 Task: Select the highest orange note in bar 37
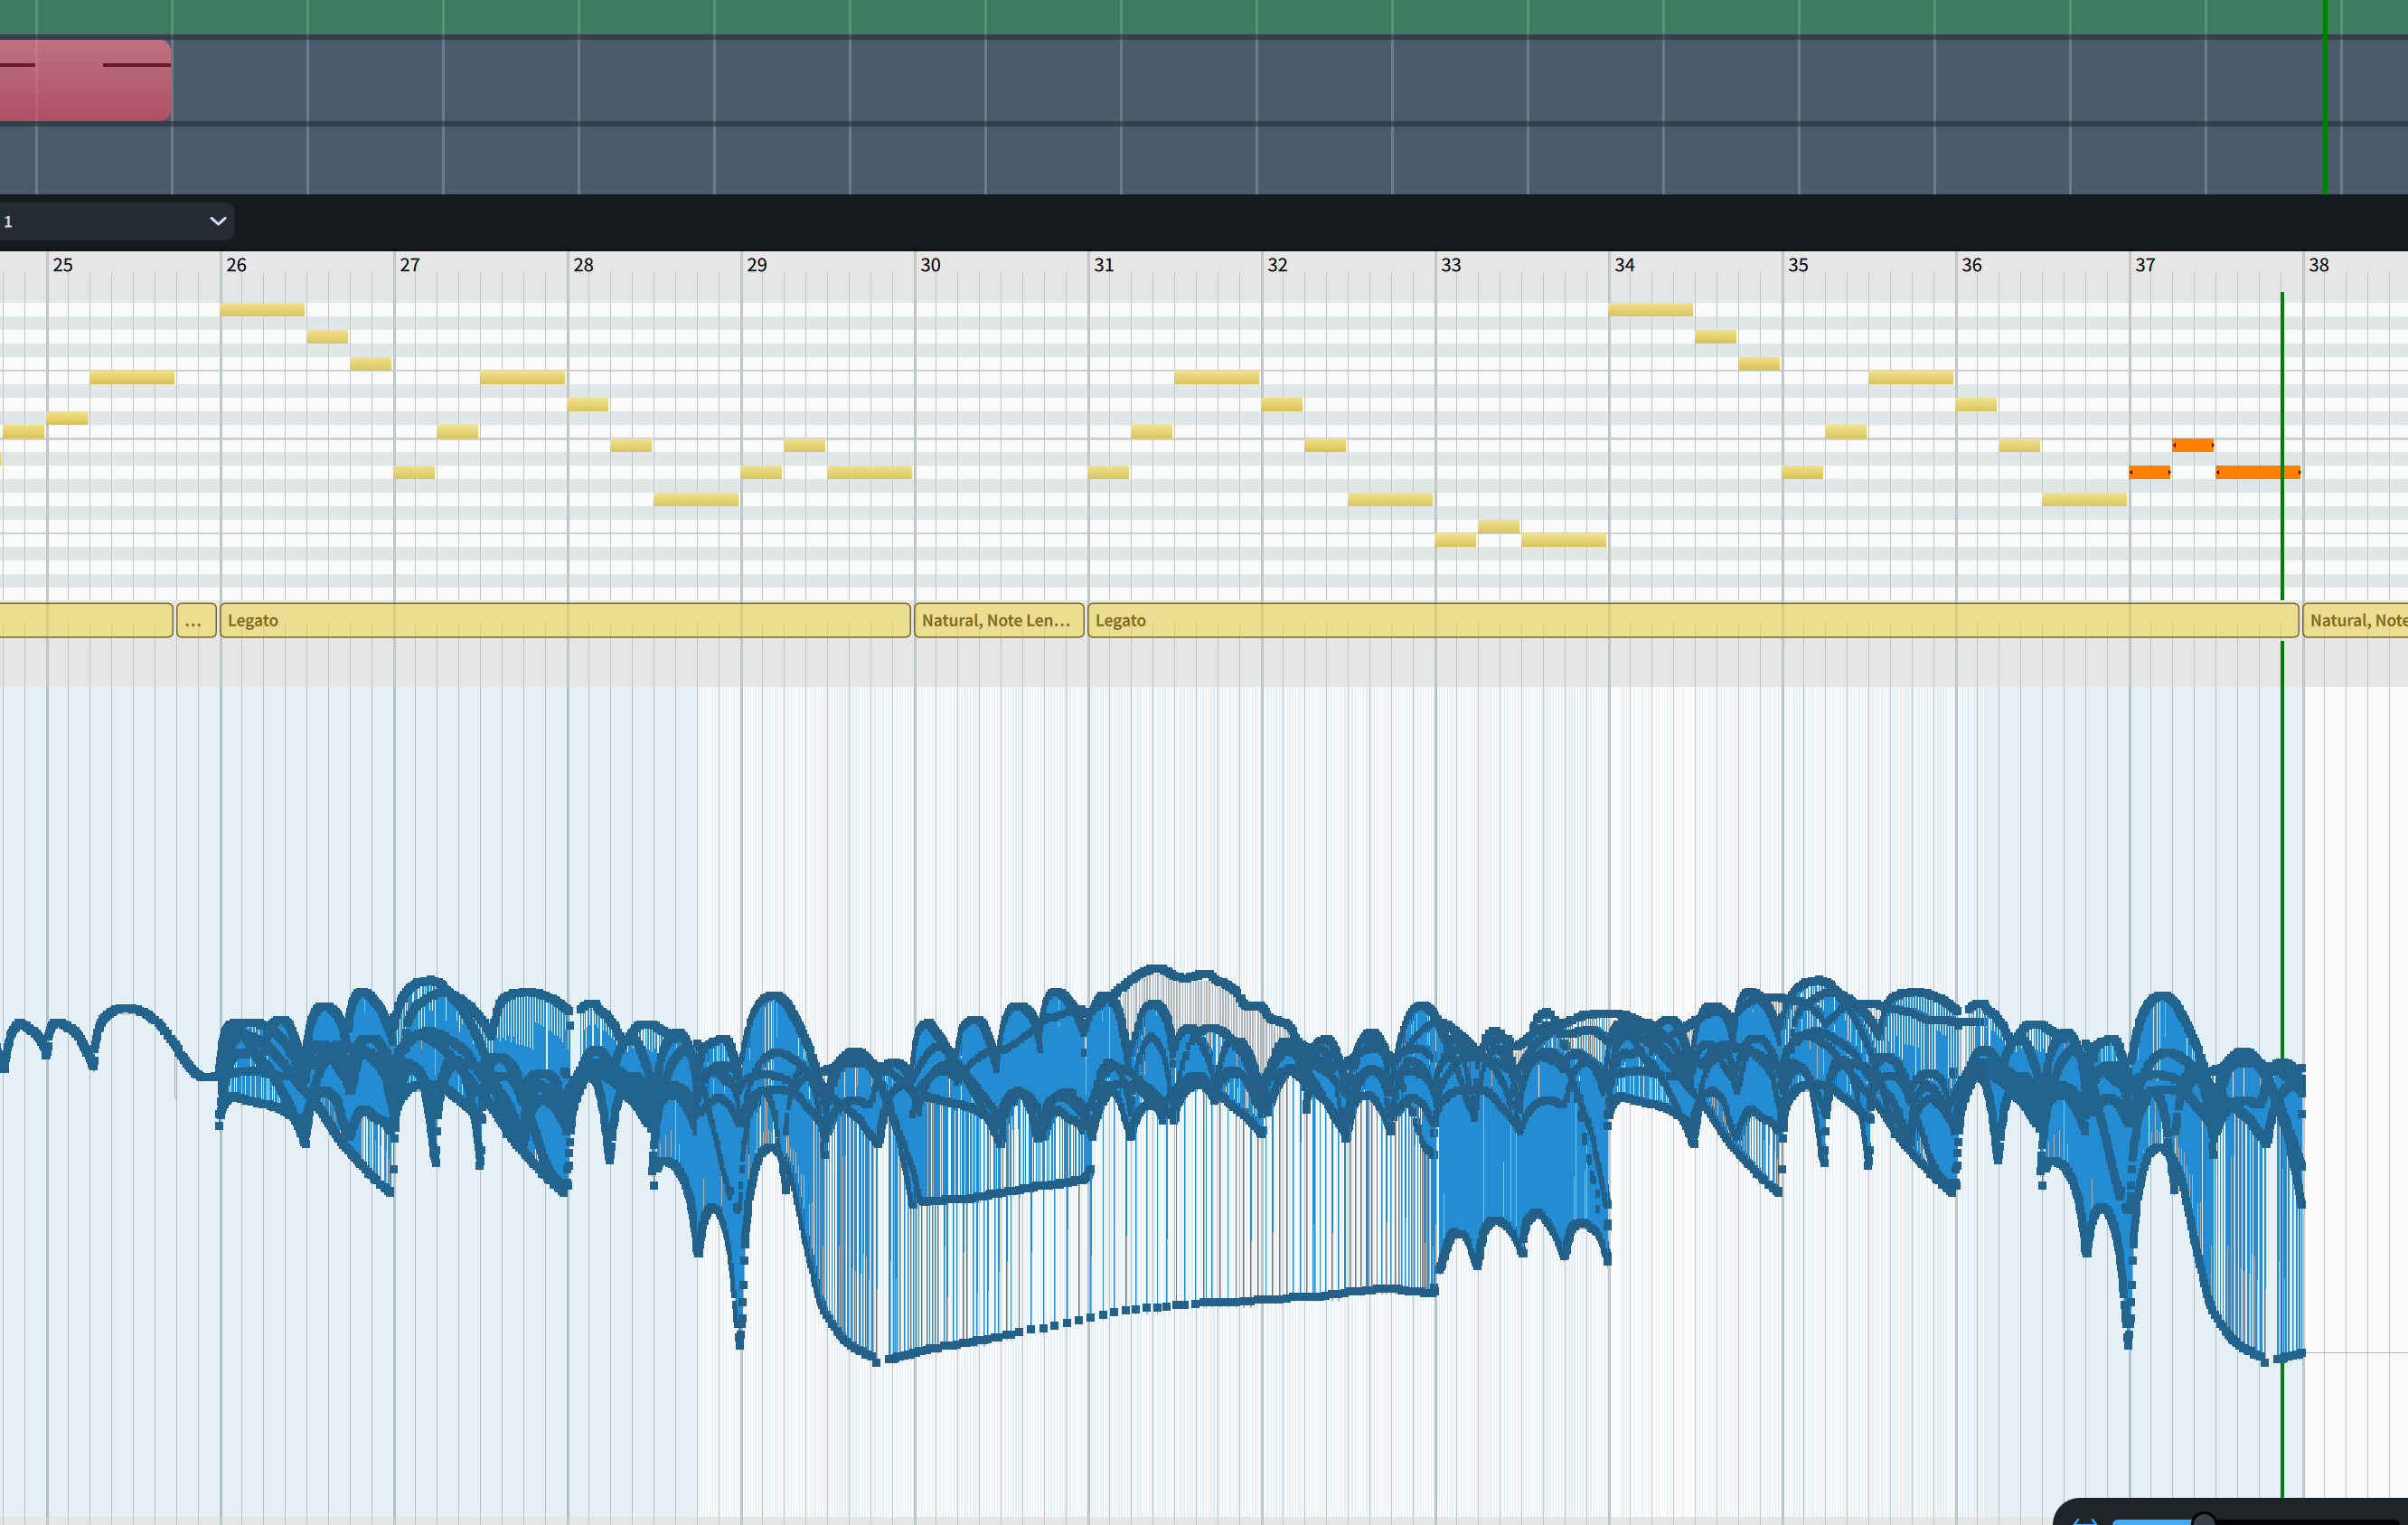point(2192,445)
